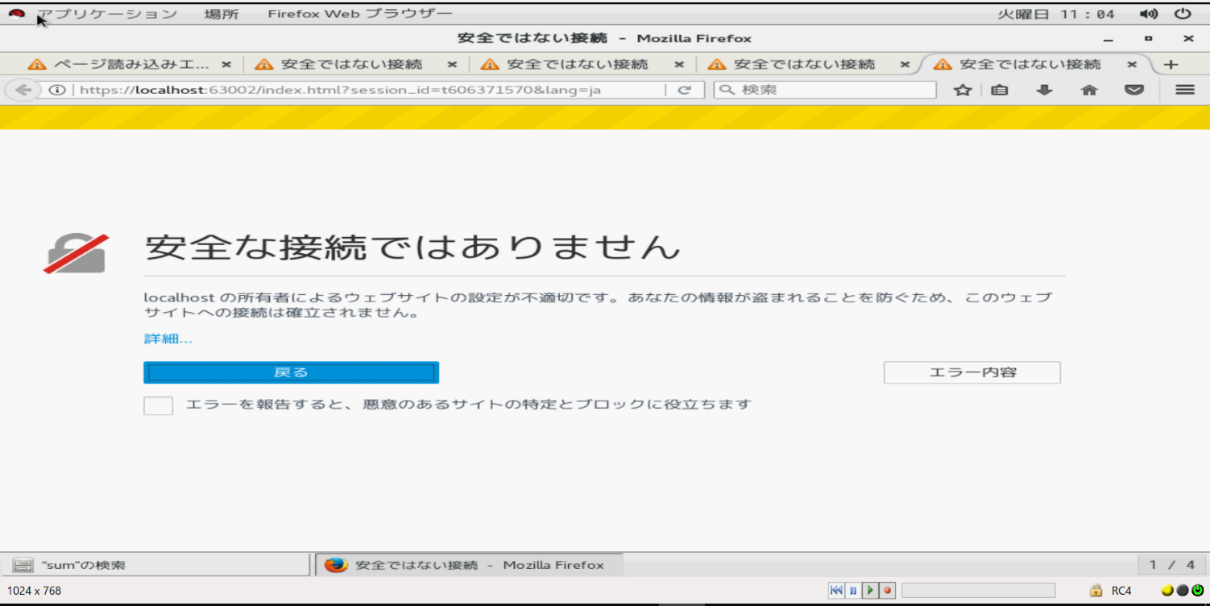Click the 戻る button
This screenshot has width=1210, height=606.
click(291, 373)
